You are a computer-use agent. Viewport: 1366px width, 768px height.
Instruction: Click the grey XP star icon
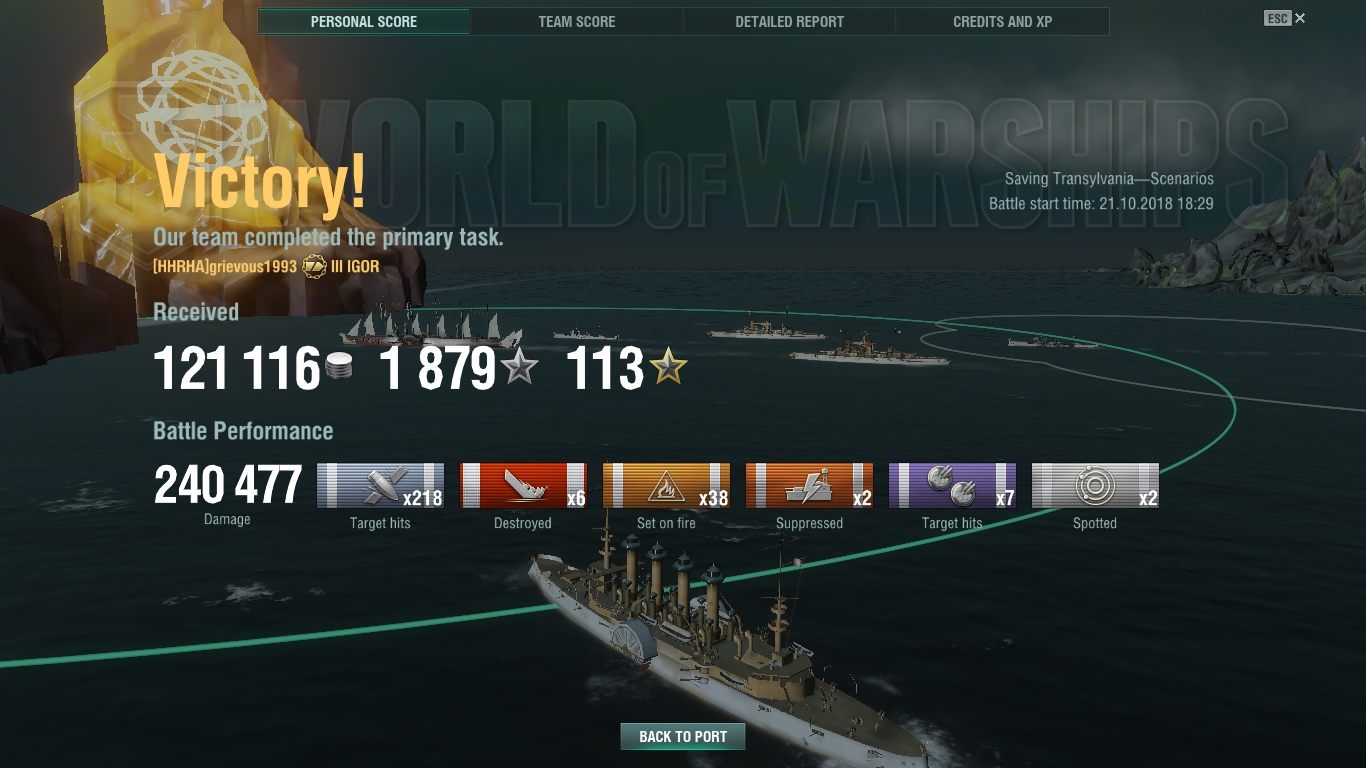click(x=519, y=368)
